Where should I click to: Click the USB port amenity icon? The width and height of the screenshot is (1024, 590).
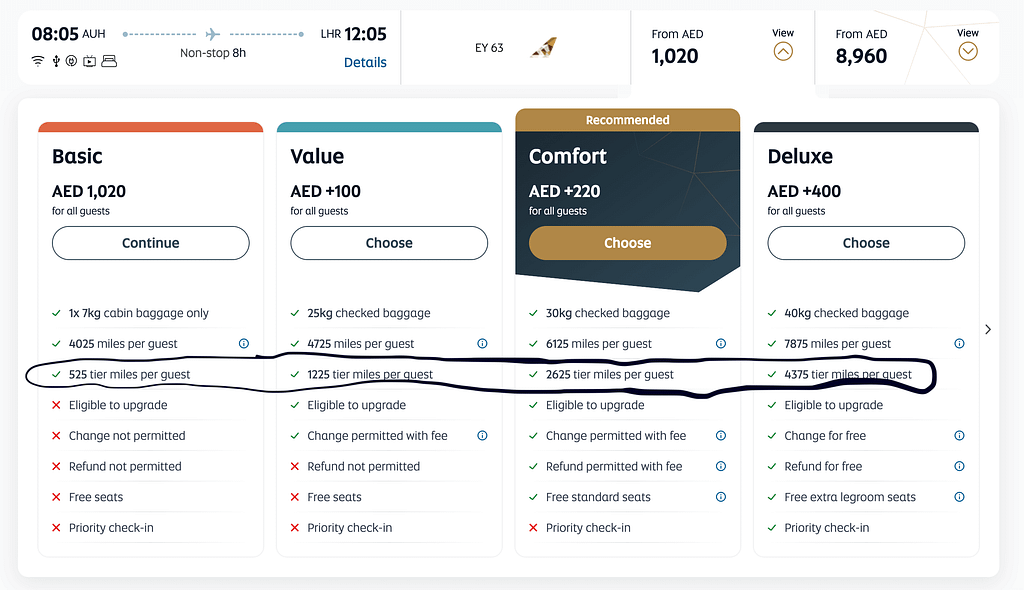coord(56,60)
